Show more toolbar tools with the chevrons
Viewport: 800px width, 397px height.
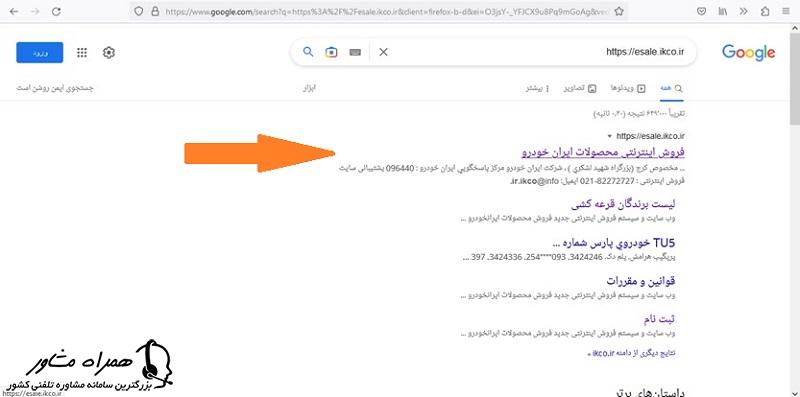[744, 11]
